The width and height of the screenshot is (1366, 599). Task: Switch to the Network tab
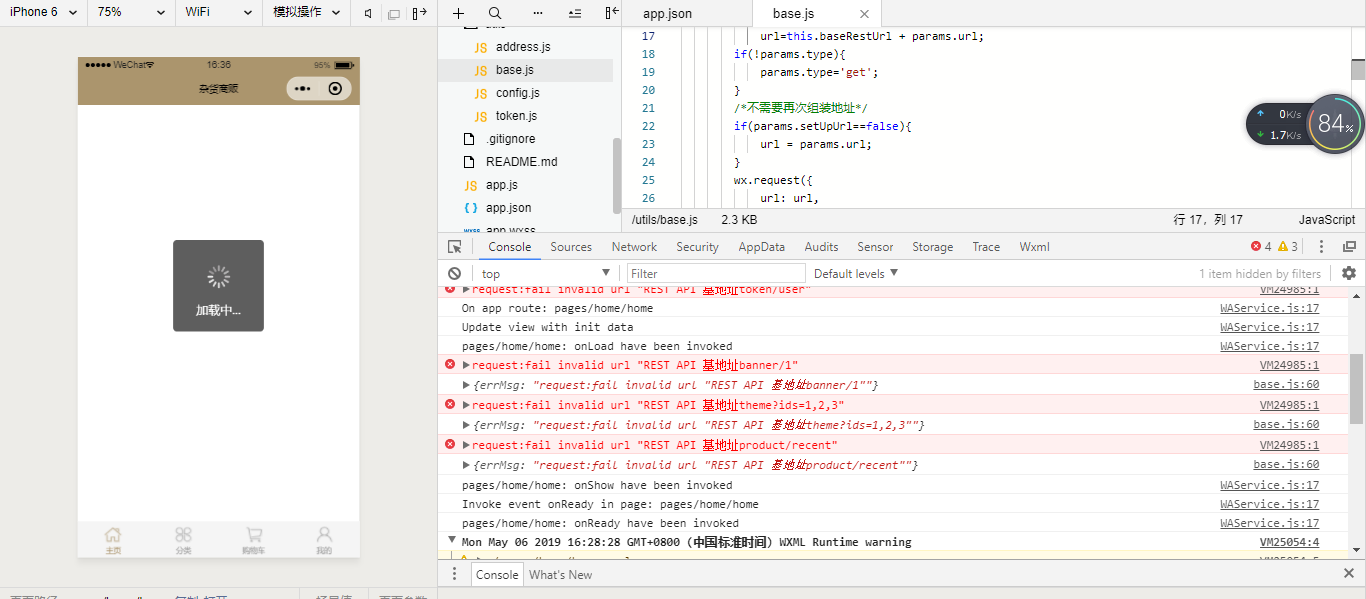point(634,247)
